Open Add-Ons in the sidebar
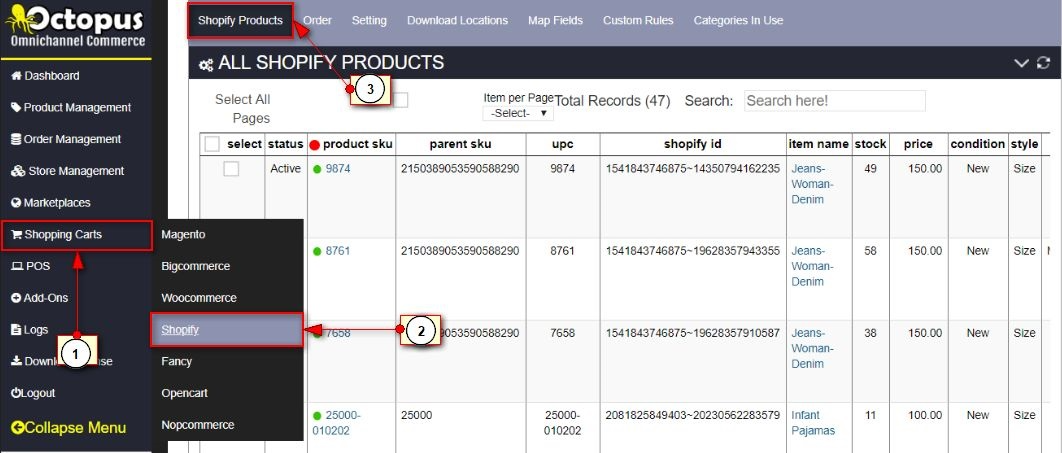Screen dimensions: 1062x453 (x=40, y=298)
